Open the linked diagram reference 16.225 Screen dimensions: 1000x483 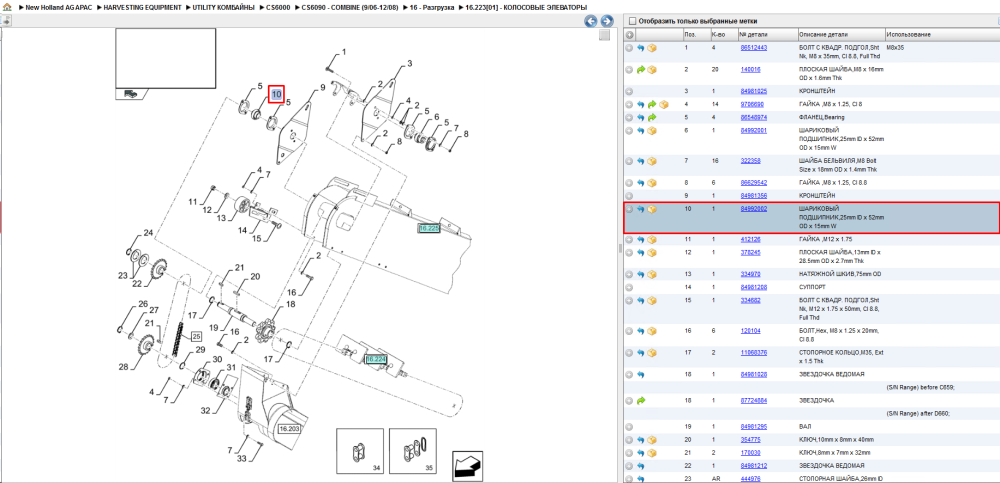pyautogui.click(x=429, y=228)
